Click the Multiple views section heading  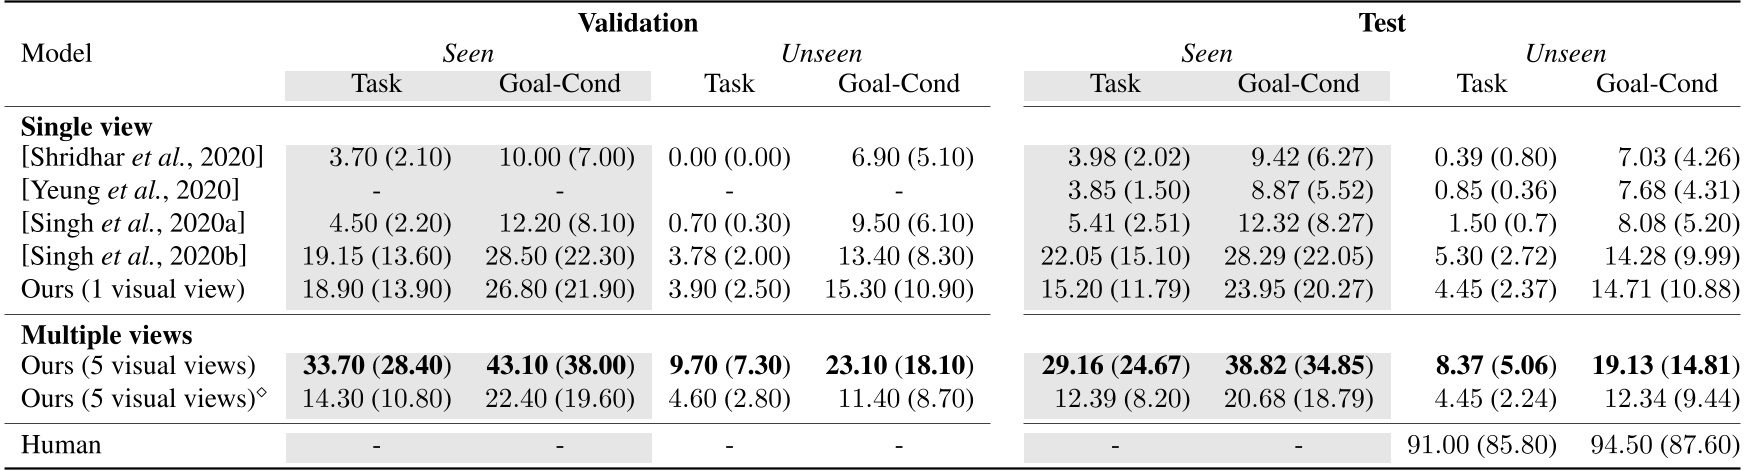click(x=107, y=335)
